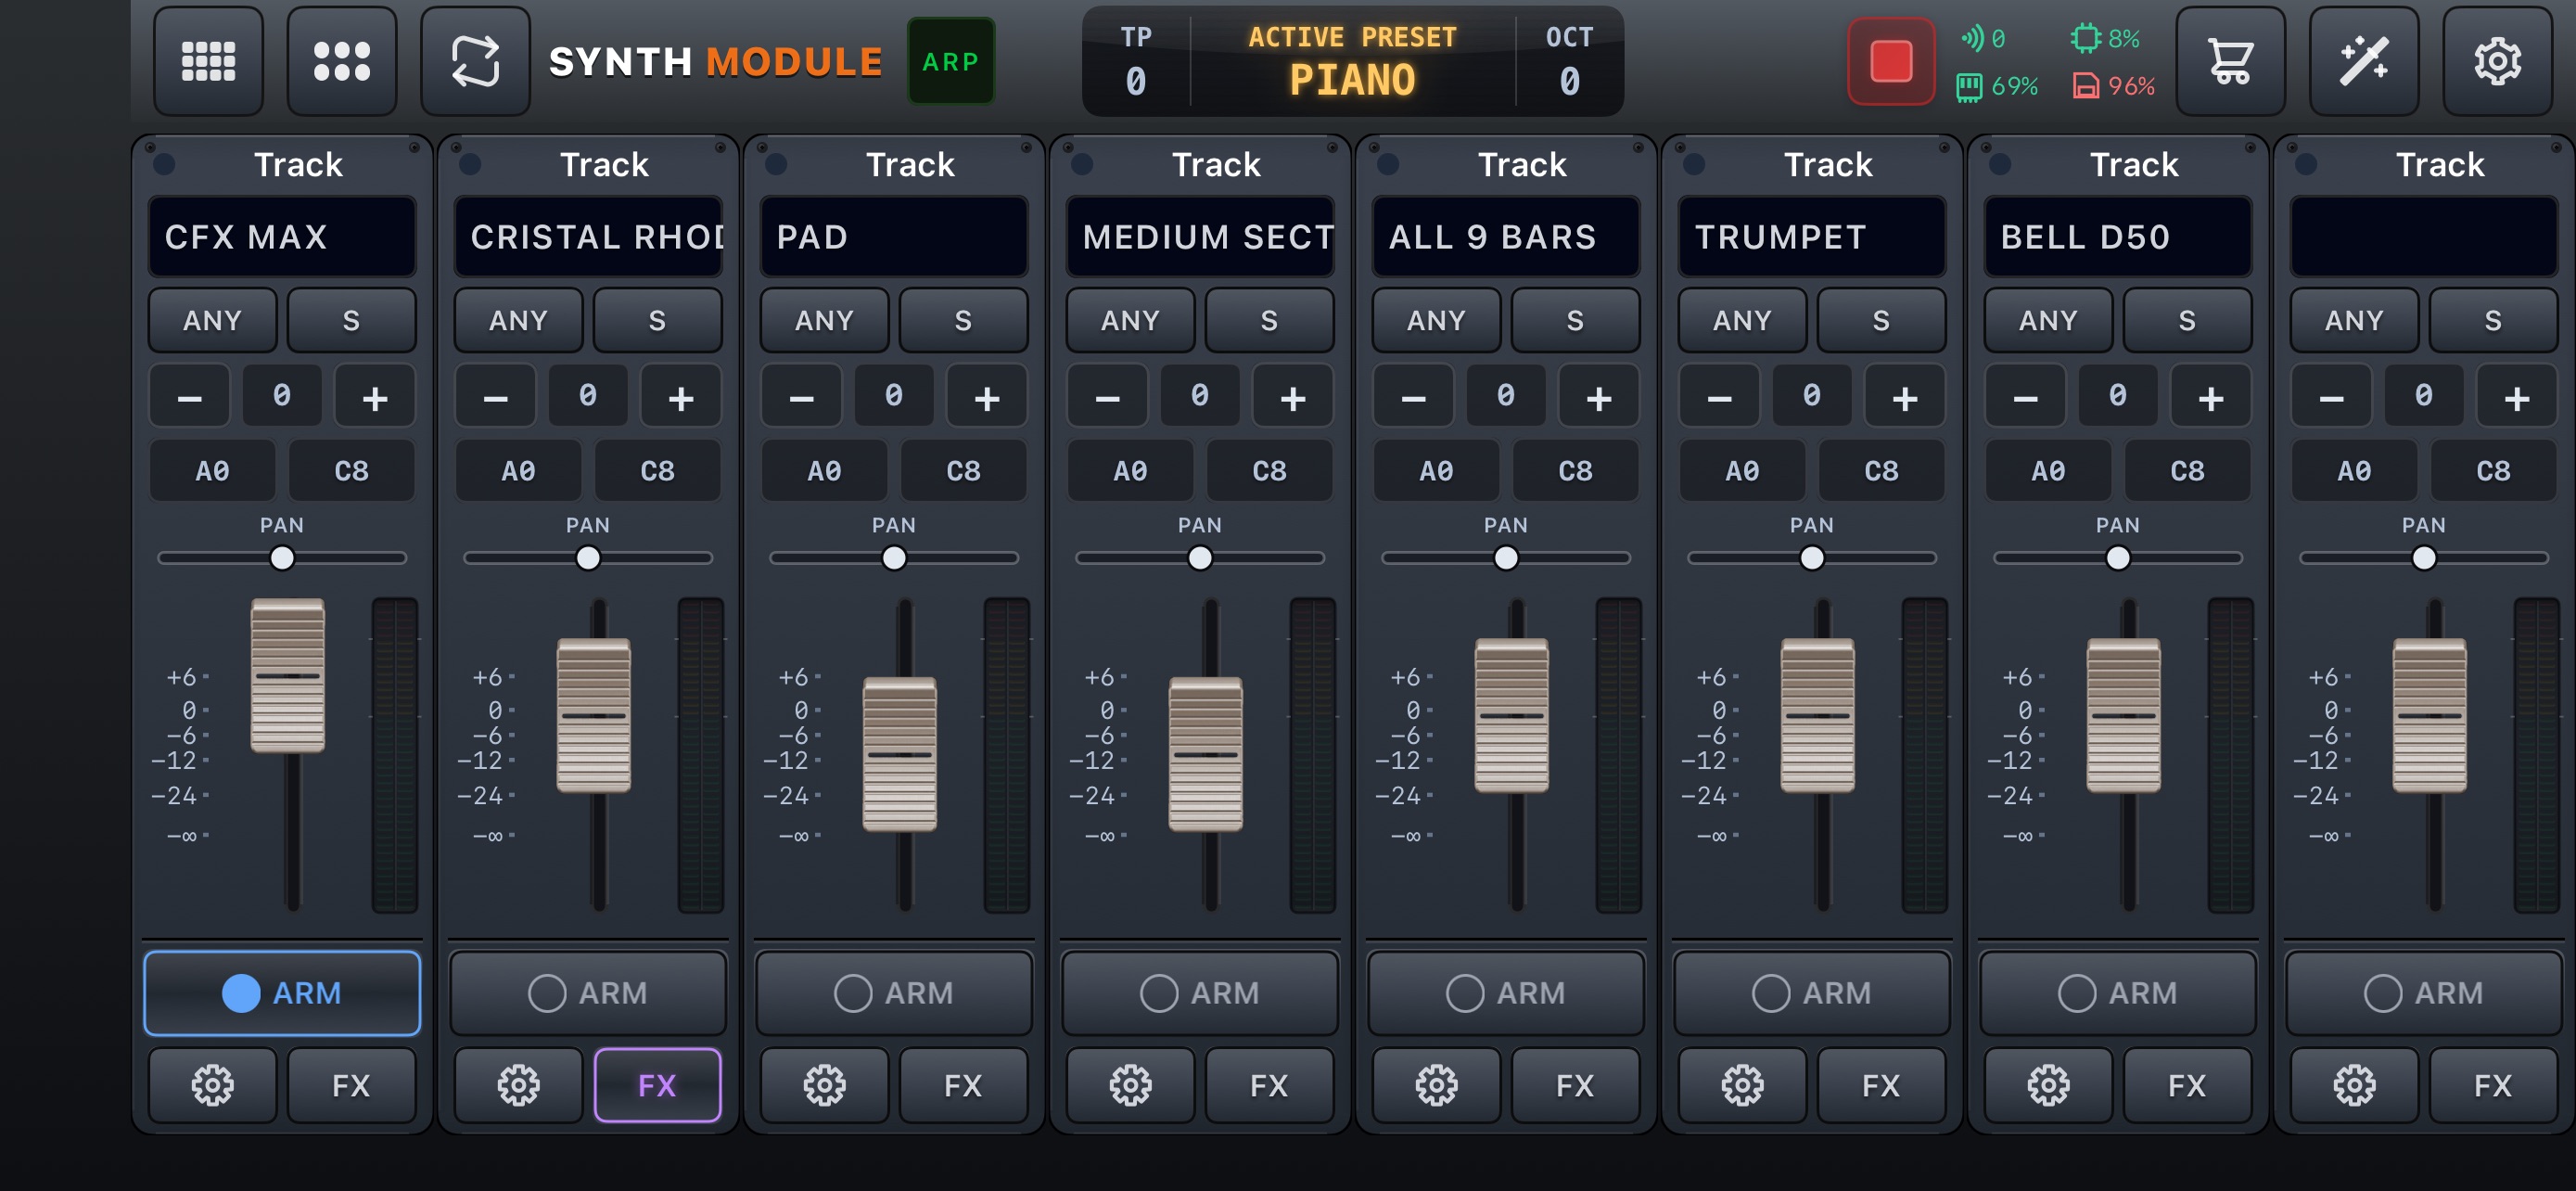Screen dimensions: 2576x1191
Task: Open TRUMPET sound selector
Action: click(x=1812, y=236)
